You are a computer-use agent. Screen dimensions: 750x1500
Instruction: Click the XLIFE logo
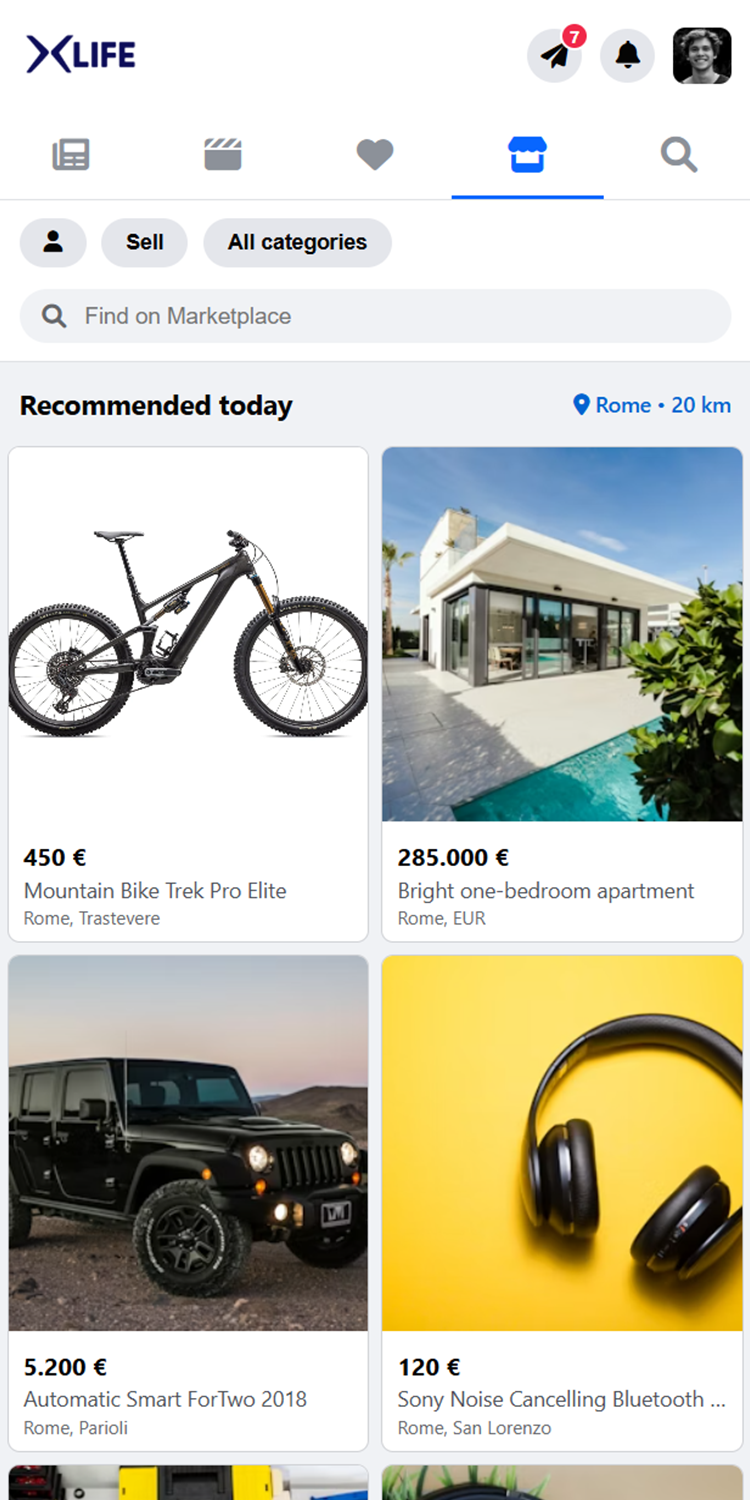(81, 54)
